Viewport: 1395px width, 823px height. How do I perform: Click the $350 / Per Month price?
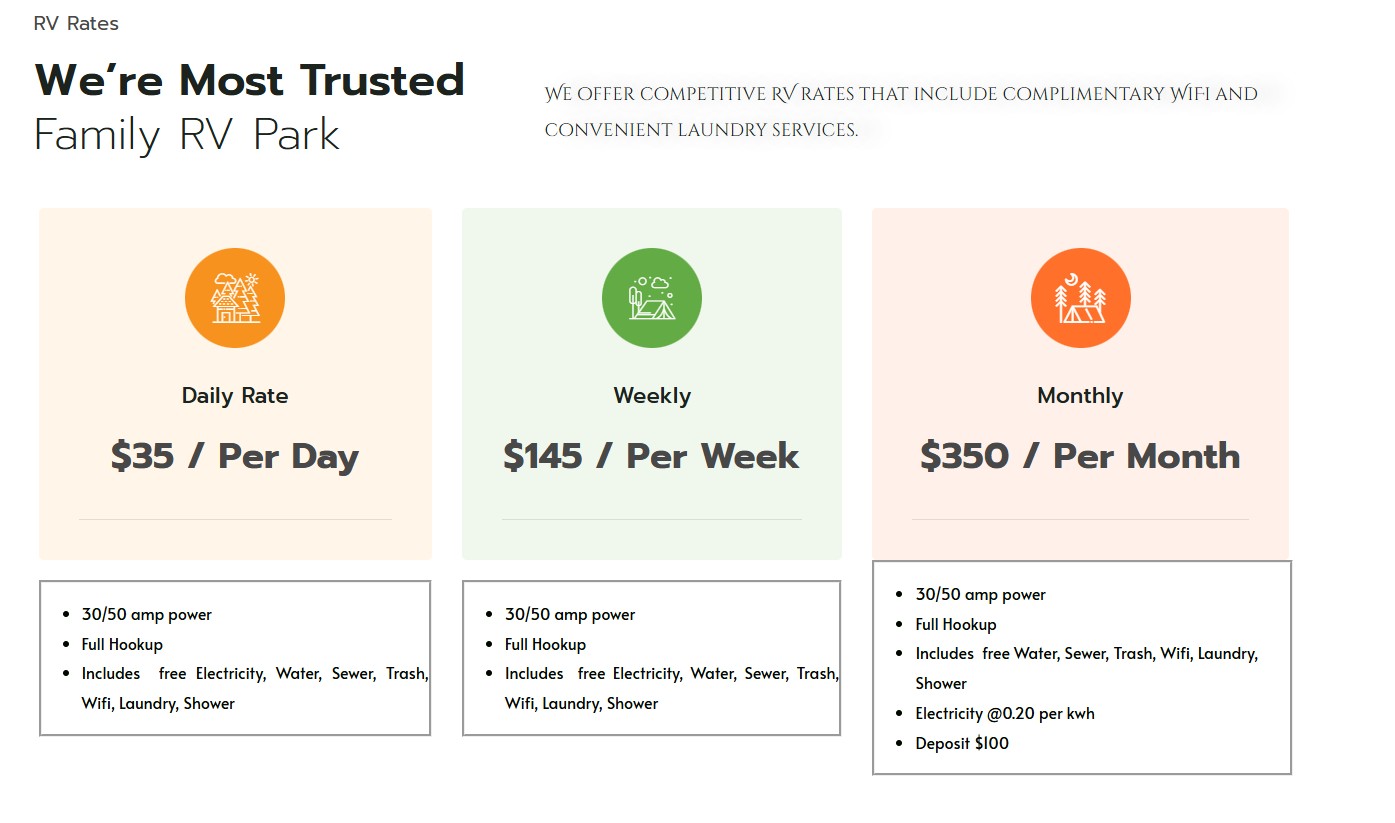click(x=1080, y=456)
